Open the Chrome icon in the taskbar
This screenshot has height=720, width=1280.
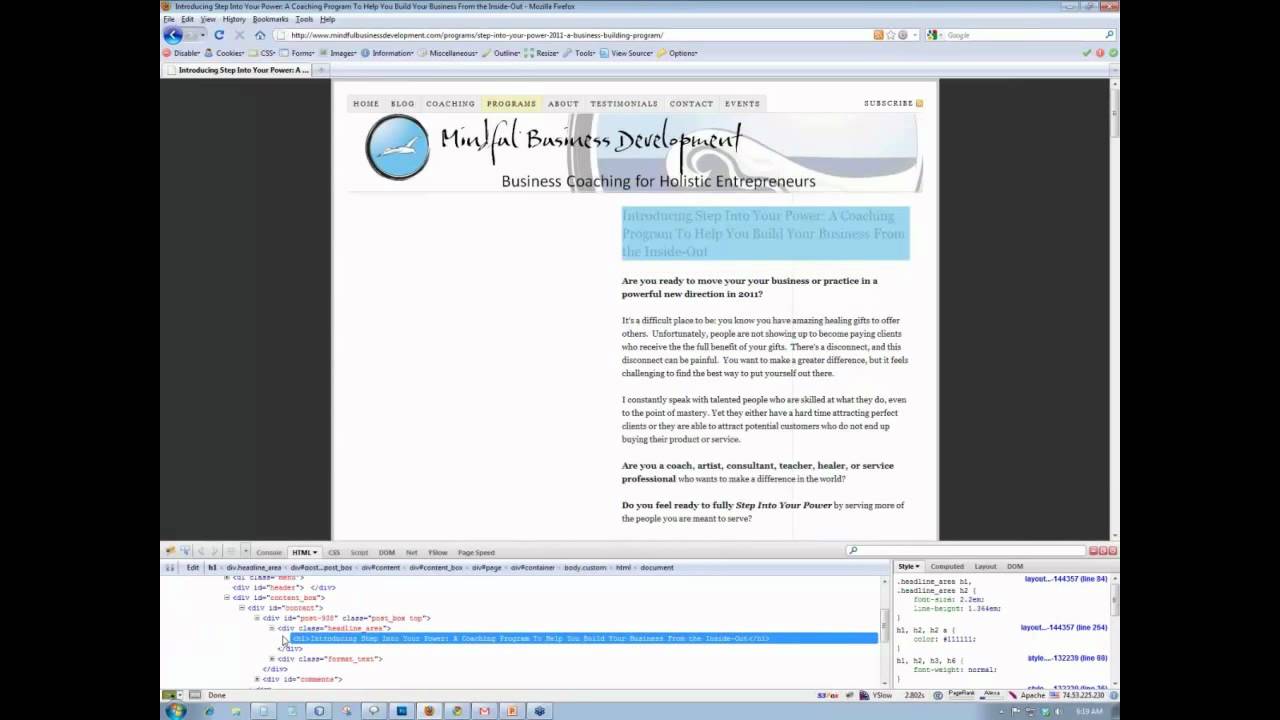pos(457,711)
